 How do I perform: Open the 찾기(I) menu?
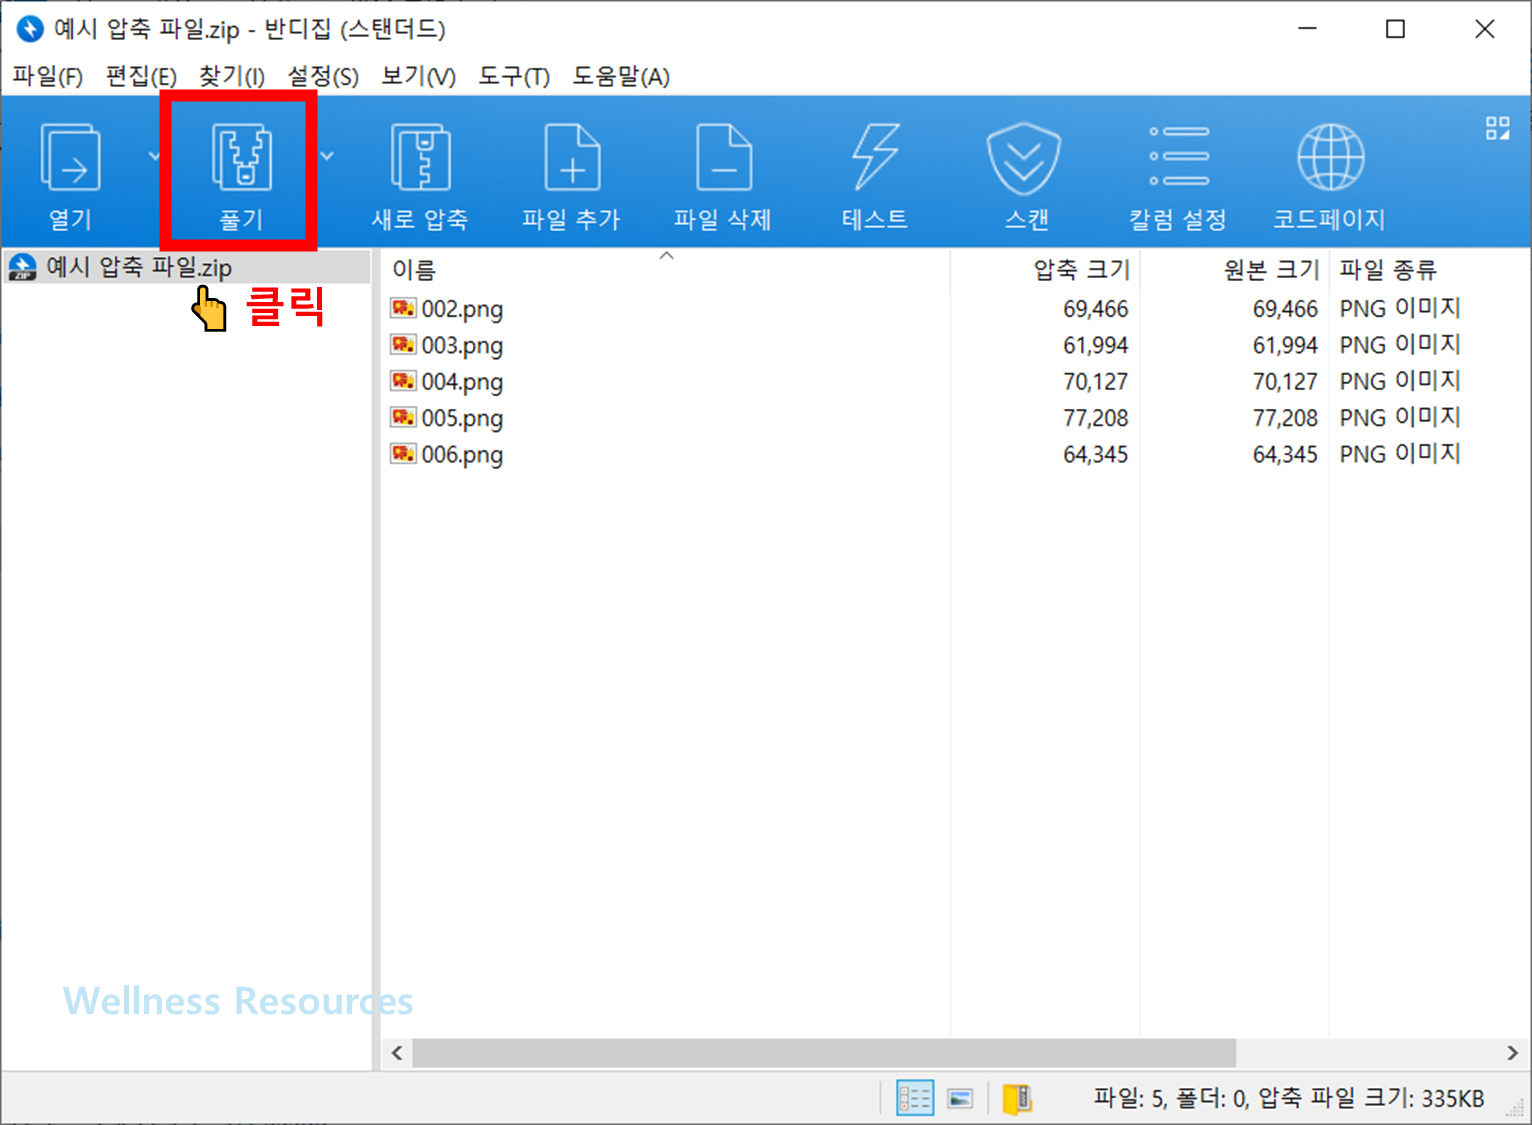(231, 76)
